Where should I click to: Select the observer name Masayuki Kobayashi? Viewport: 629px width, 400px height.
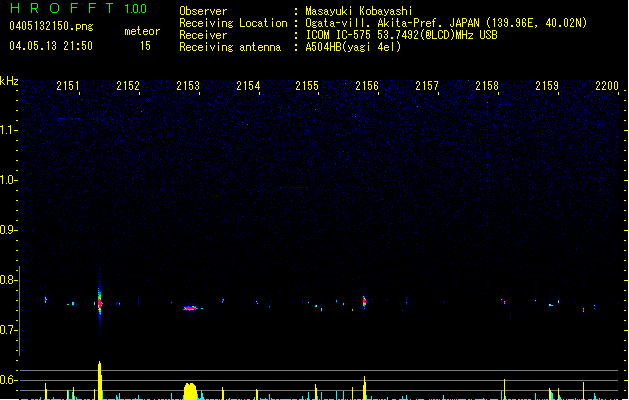(359, 11)
